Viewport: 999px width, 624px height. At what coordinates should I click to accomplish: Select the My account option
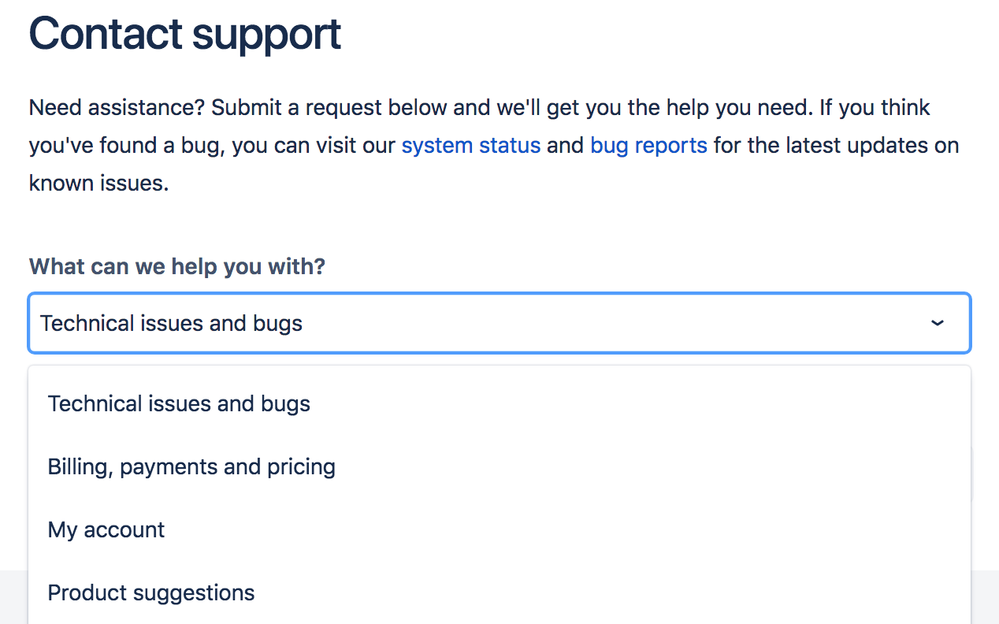(x=106, y=530)
